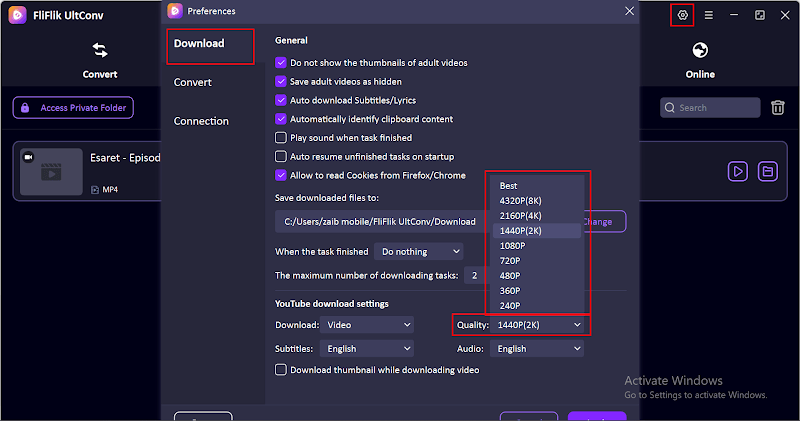The width and height of the screenshot is (800, 421).
Task: Enable Download thumbnail while downloading video
Action: [281, 369]
